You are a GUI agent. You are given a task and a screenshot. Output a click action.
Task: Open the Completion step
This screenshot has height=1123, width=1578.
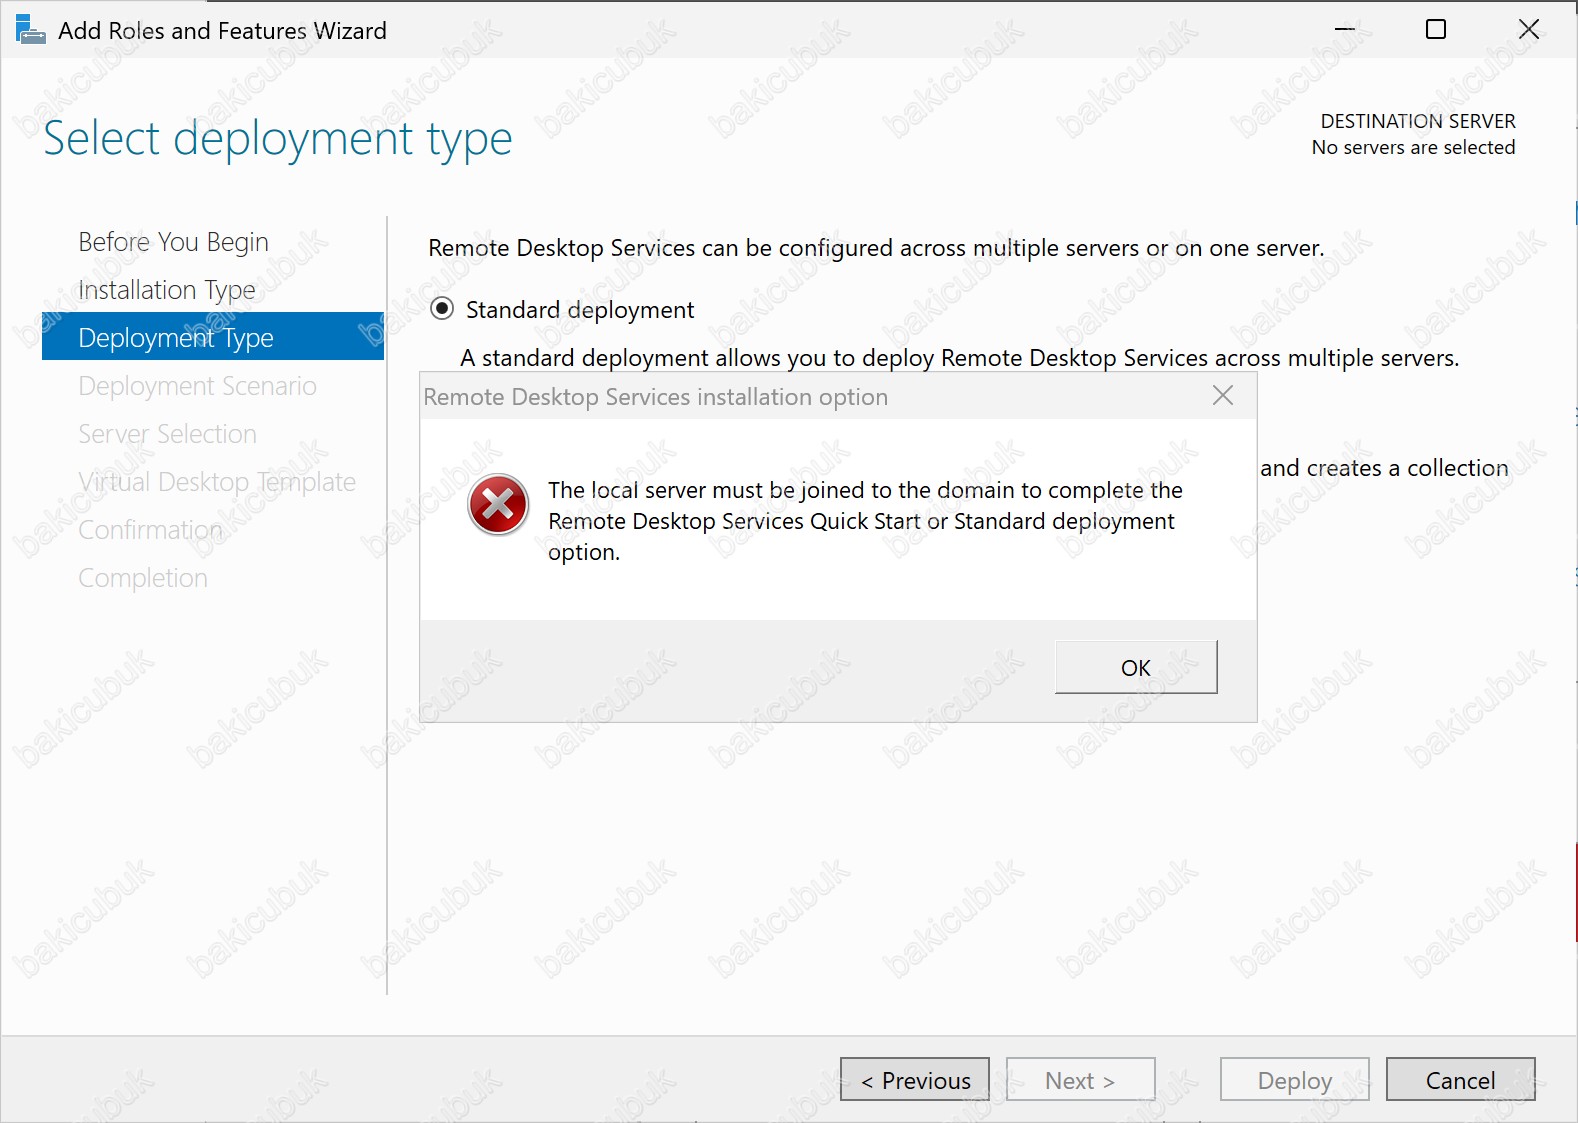[143, 578]
